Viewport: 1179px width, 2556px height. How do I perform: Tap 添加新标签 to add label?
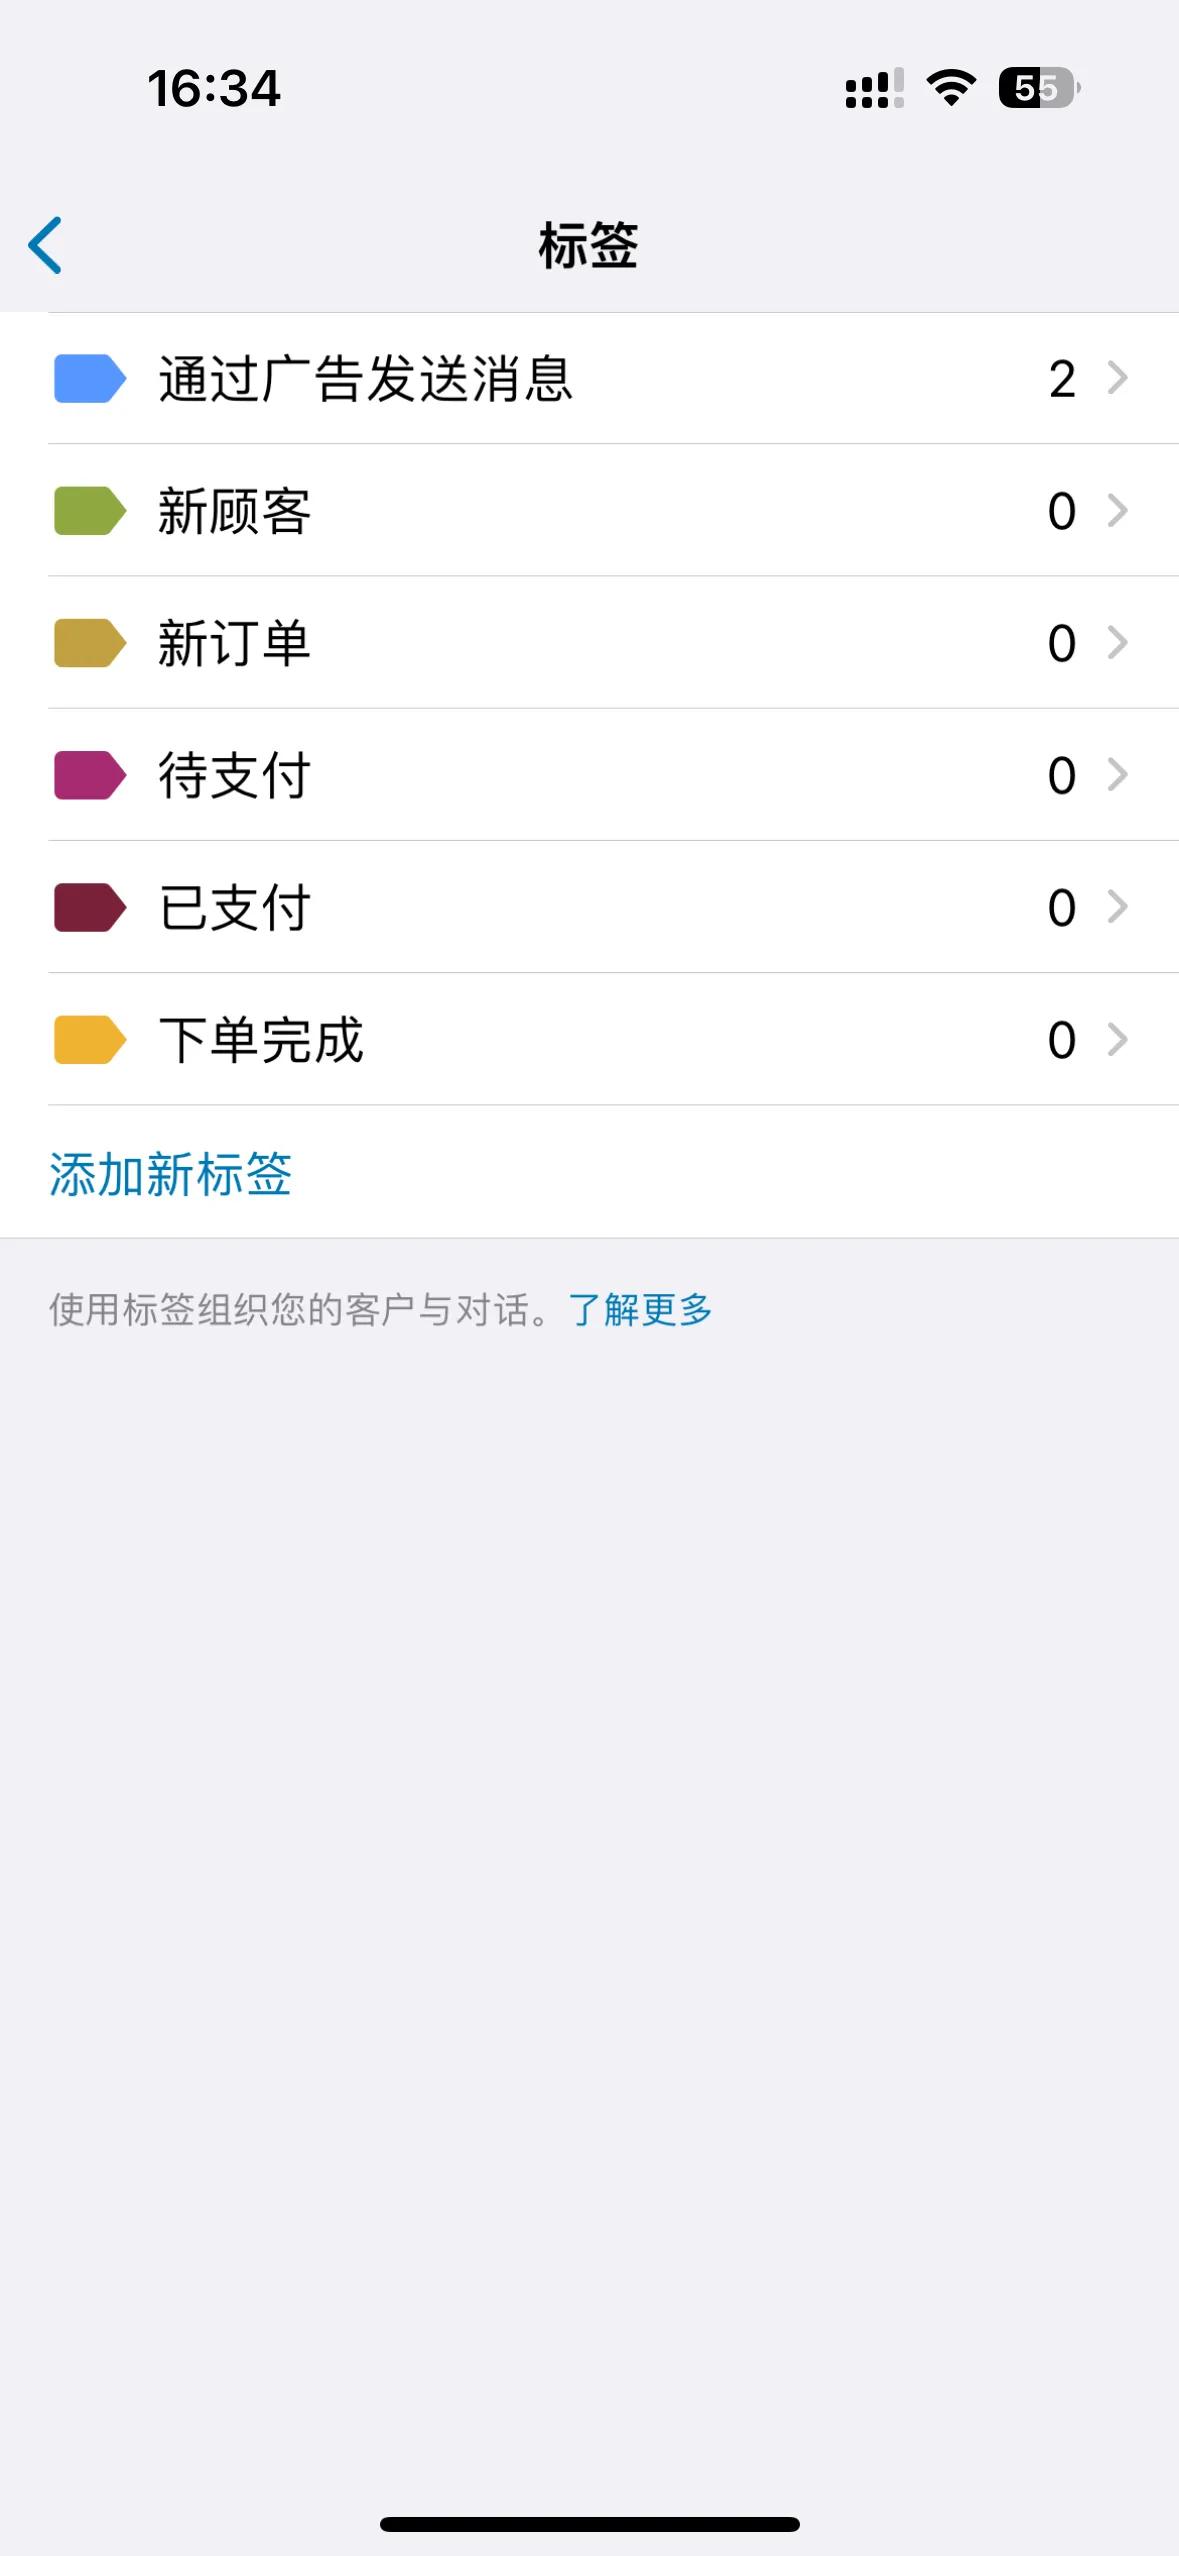[171, 1174]
